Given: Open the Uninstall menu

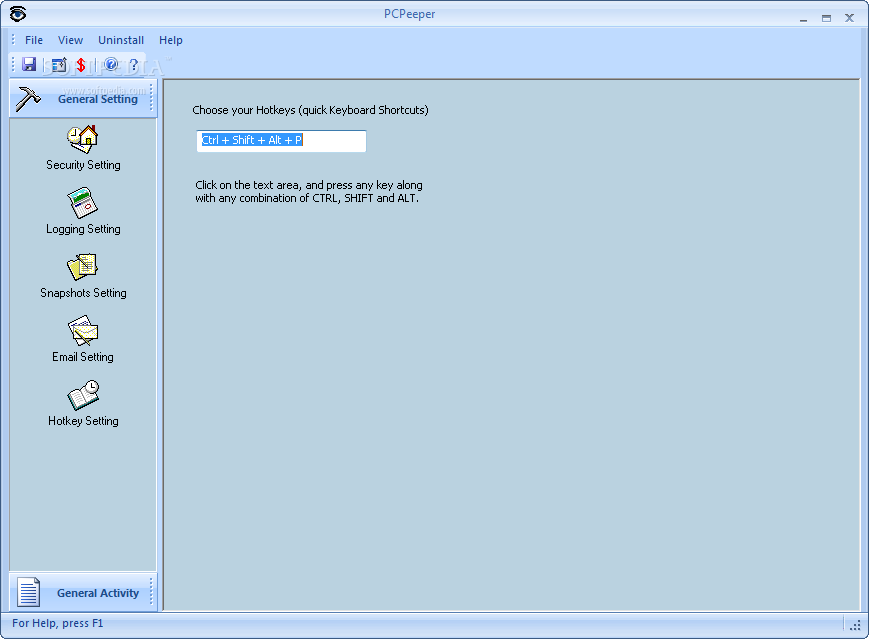Looking at the screenshot, I should pos(121,40).
